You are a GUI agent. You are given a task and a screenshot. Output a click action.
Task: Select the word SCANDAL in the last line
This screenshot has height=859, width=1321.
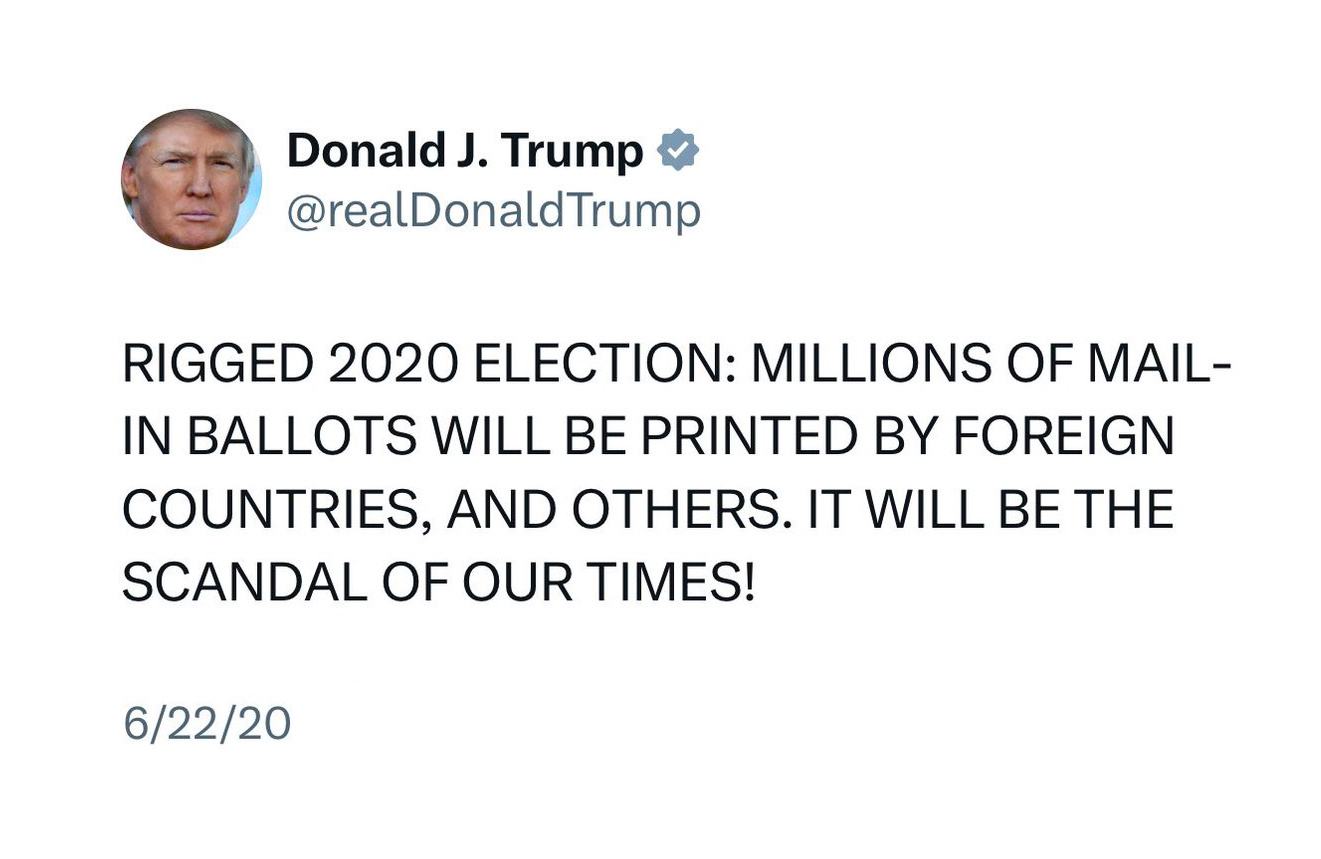[x=245, y=584]
